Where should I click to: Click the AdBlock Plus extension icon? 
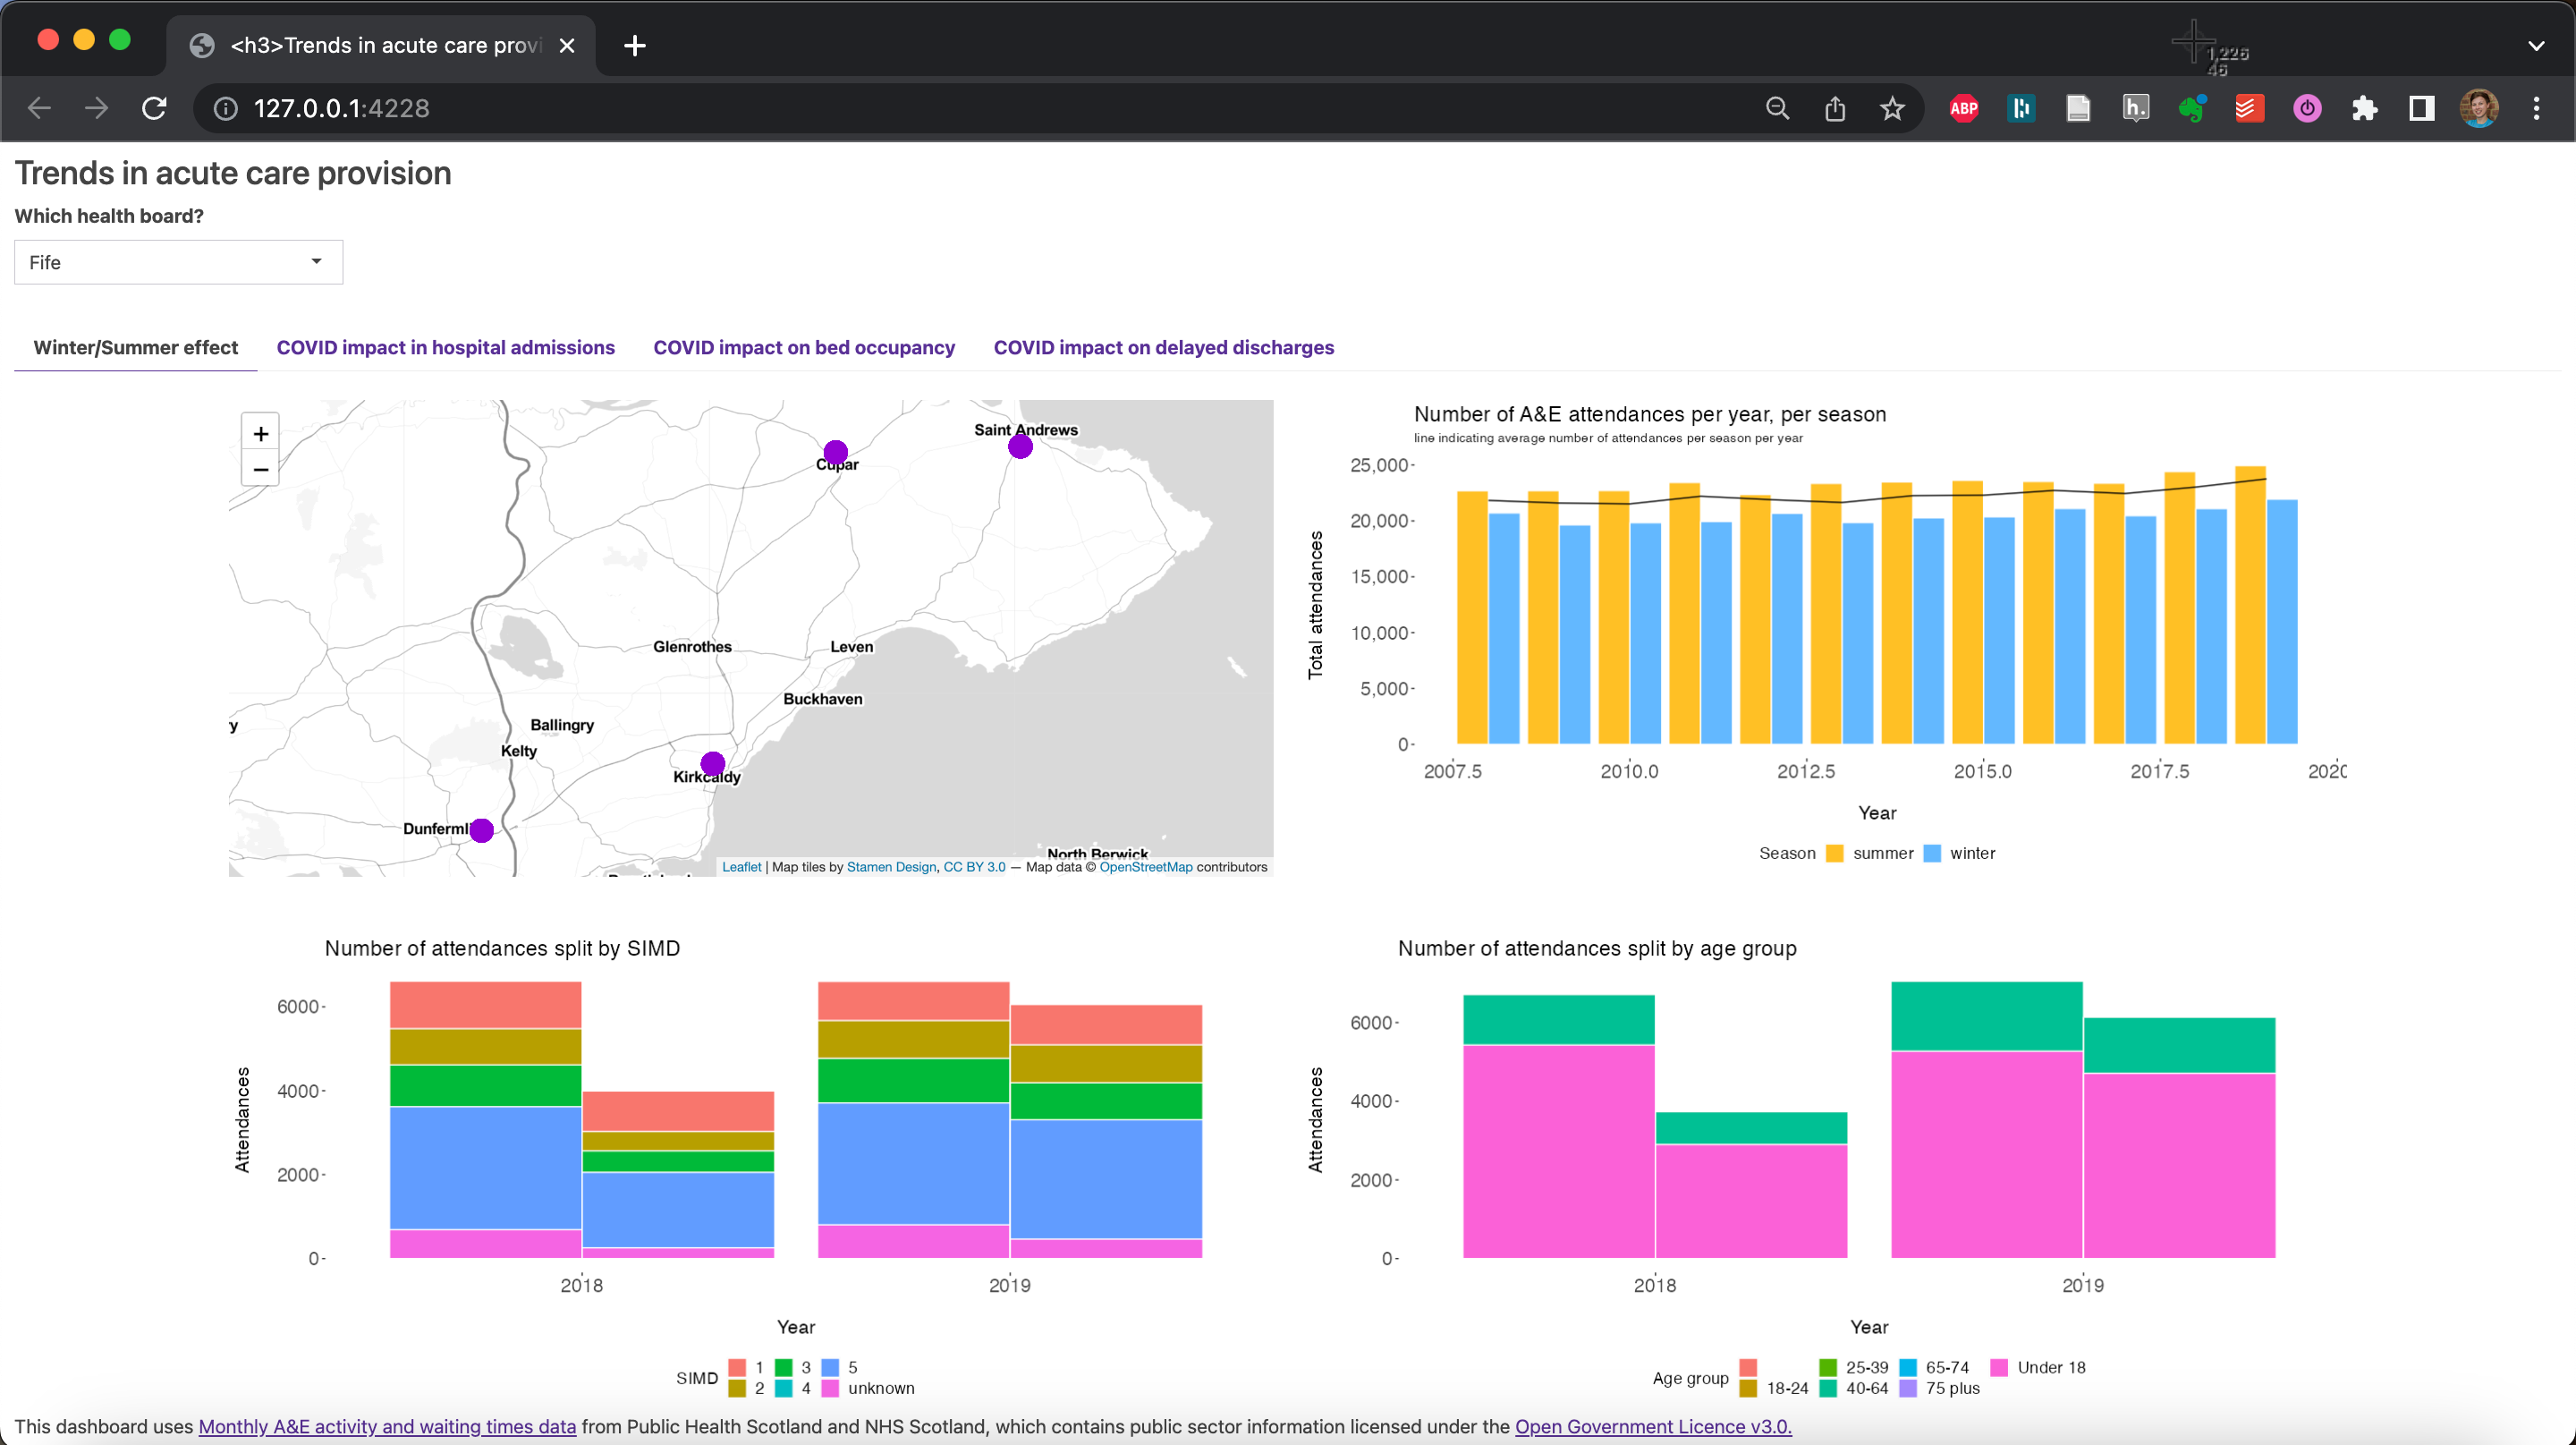pyautogui.click(x=1963, y=108)
